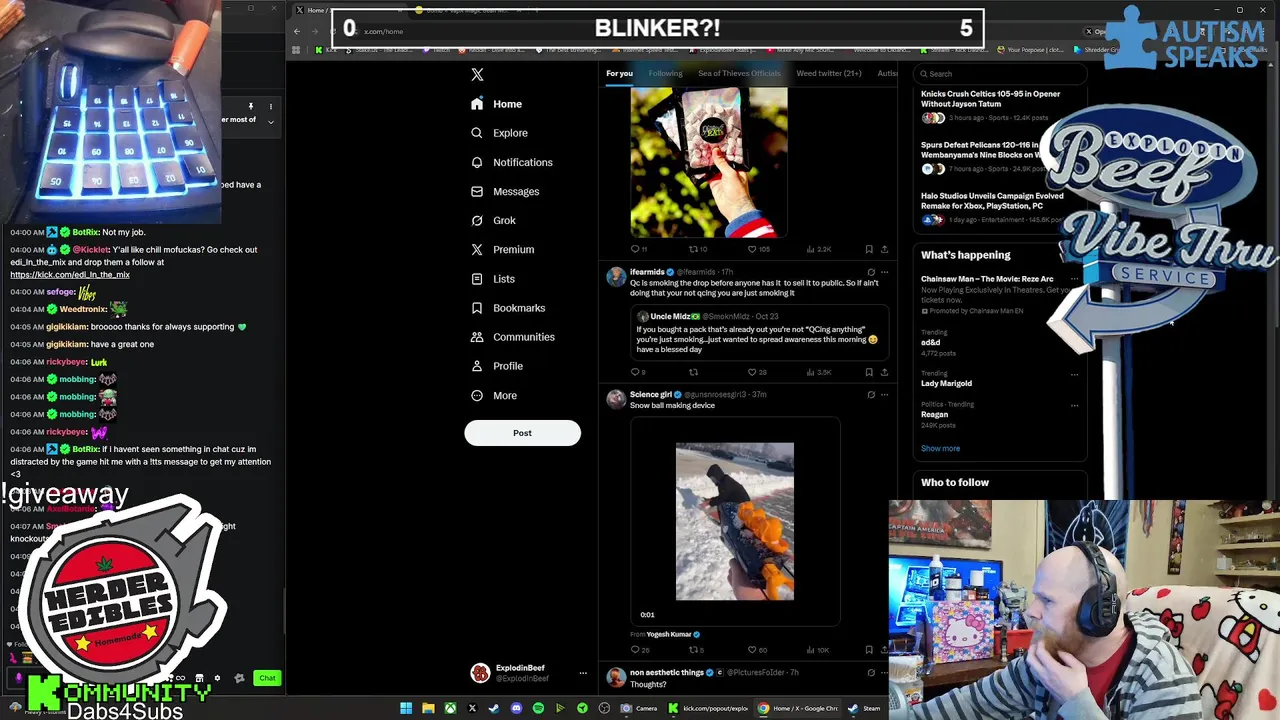The image size is (1280, 720).
Task: Open ifearmids profile avatar
Action: (616, 277)
